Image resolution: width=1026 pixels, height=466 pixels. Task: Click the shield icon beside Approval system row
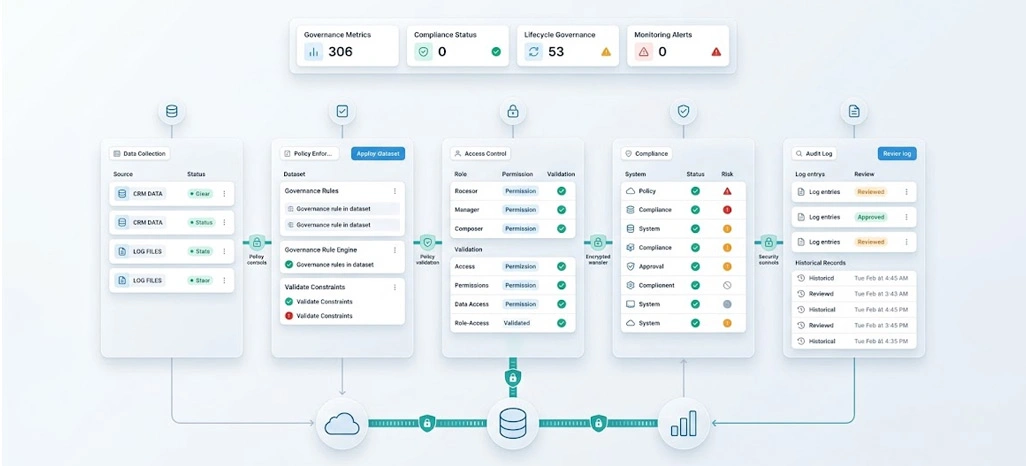tap(631, 266)
